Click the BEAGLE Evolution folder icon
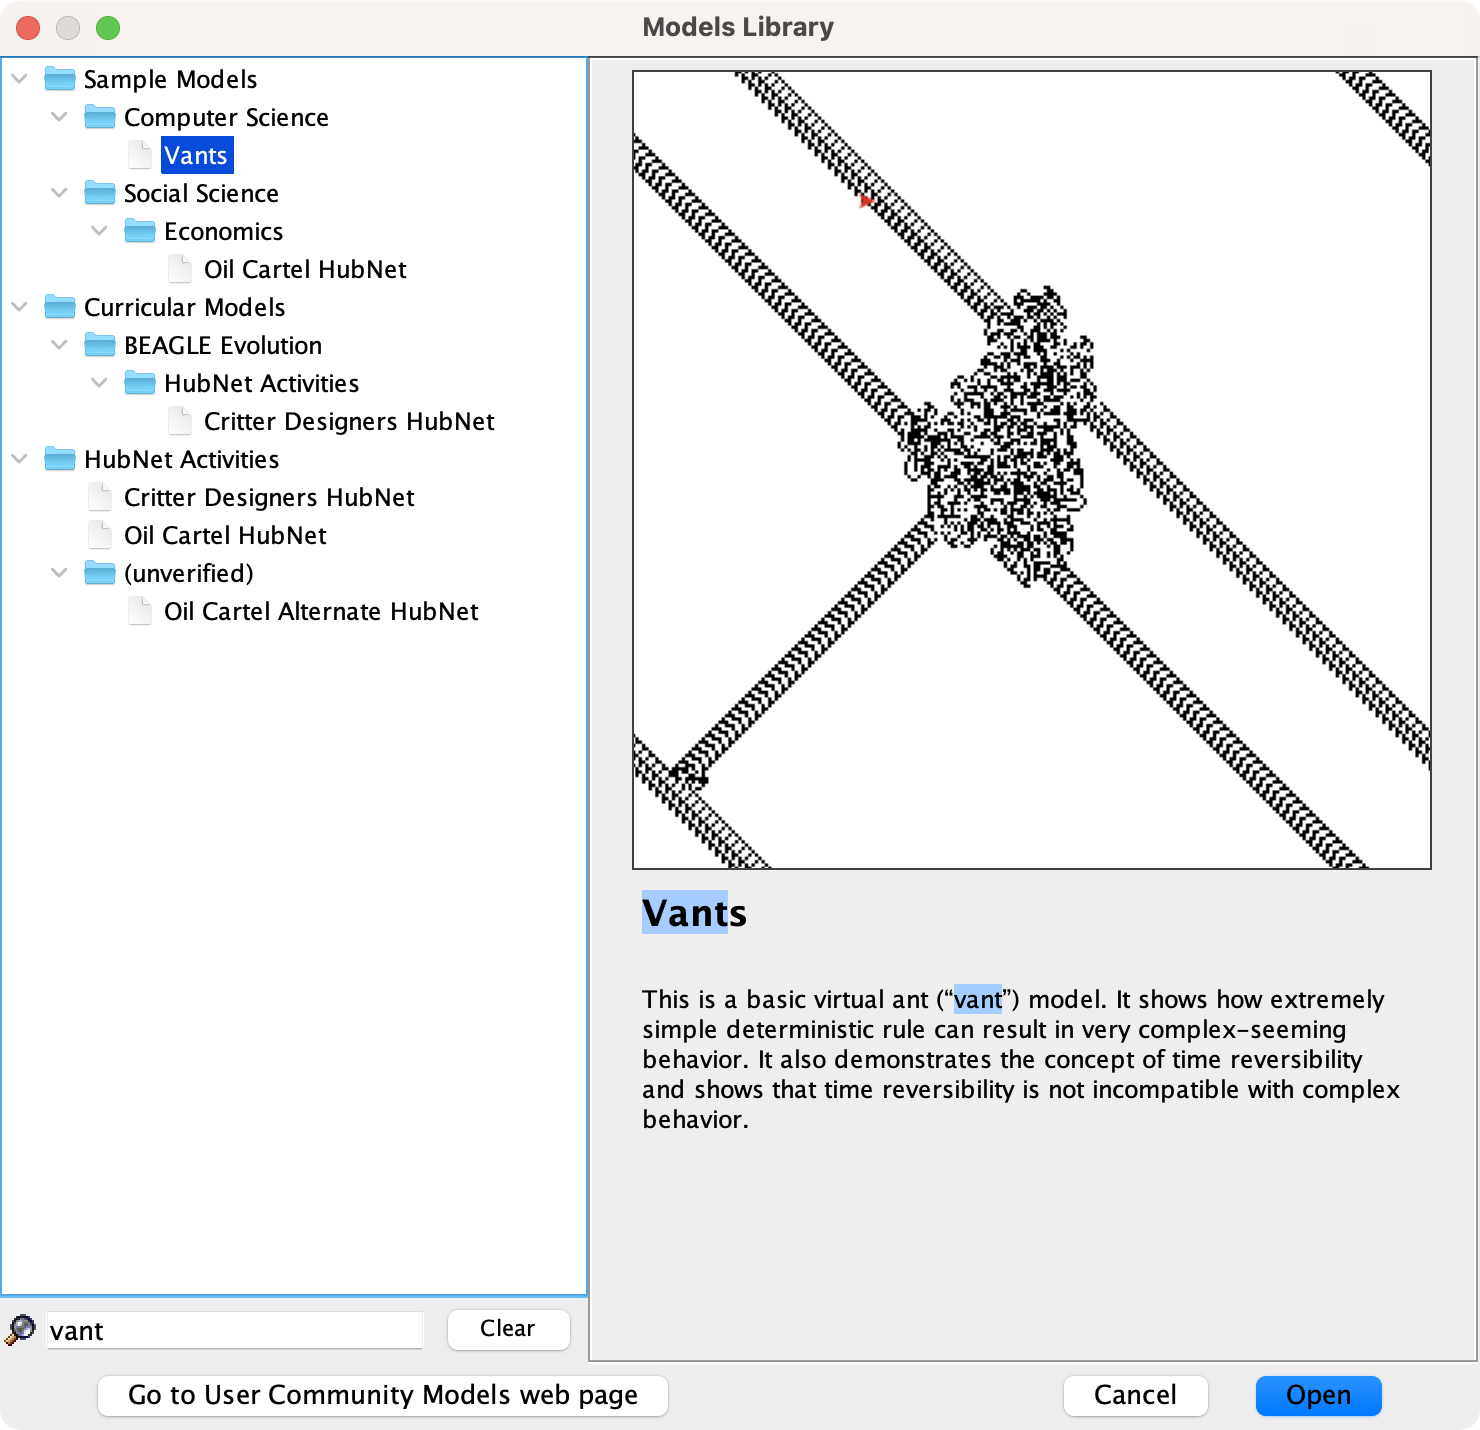 point(100,345)
